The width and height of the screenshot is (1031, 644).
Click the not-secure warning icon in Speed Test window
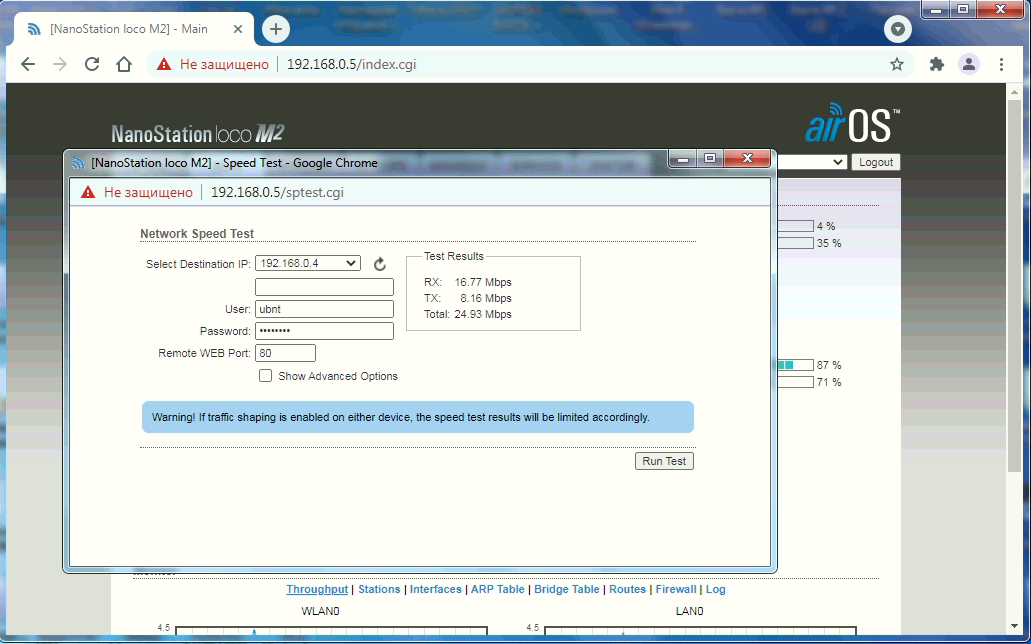click(88, 192)
